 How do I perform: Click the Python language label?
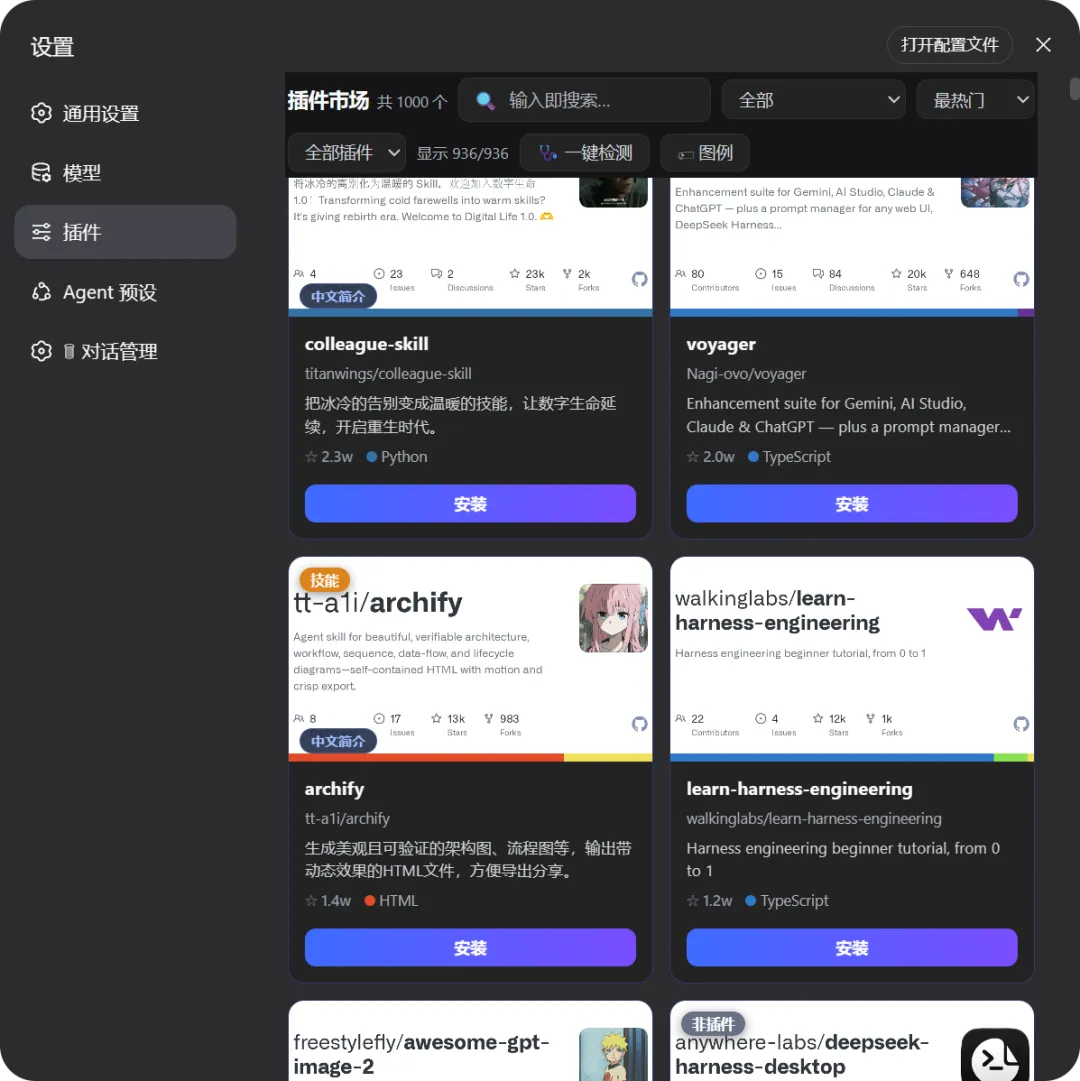tap(404, 456)
